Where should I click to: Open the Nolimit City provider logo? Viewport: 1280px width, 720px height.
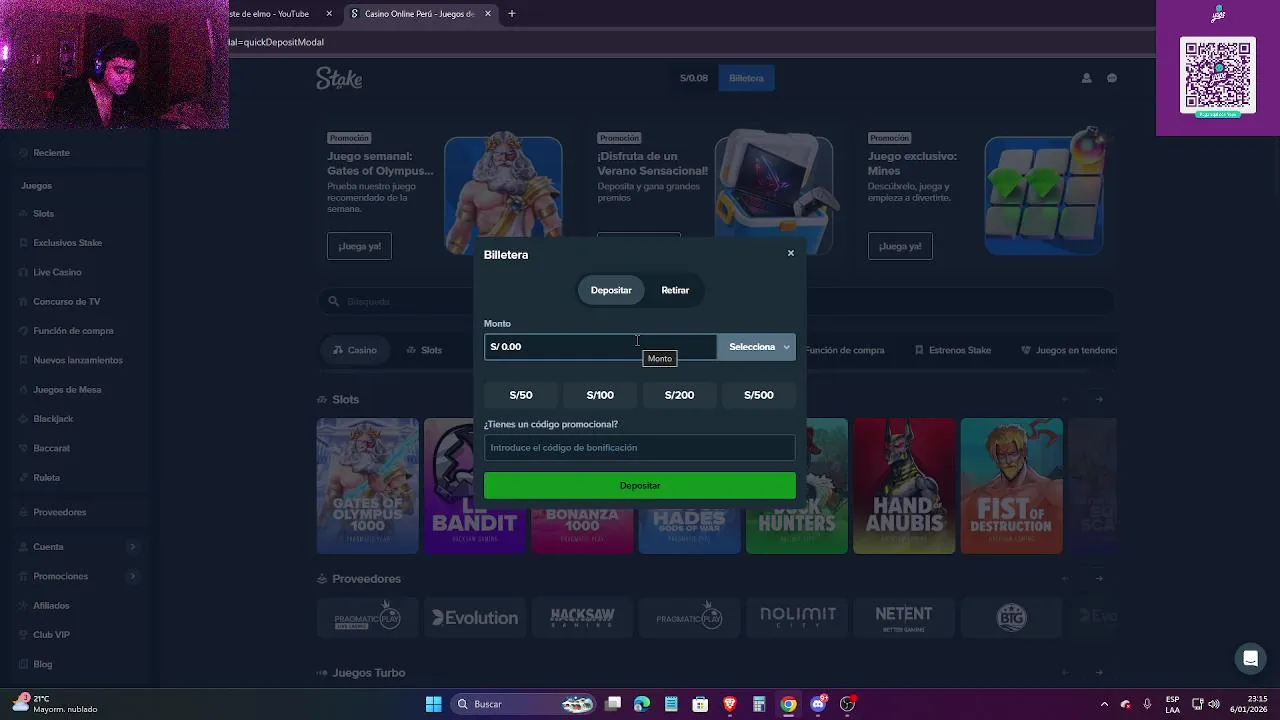point(797,618)
